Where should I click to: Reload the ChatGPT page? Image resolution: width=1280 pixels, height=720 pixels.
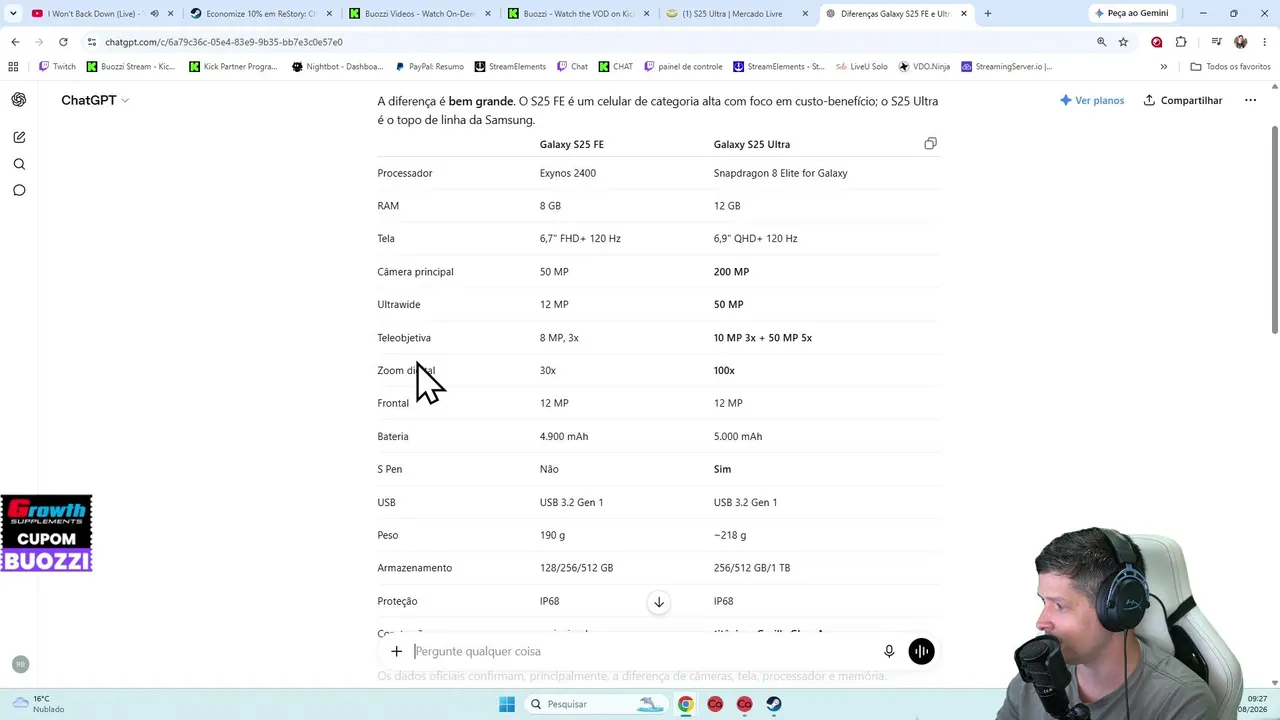63,42
